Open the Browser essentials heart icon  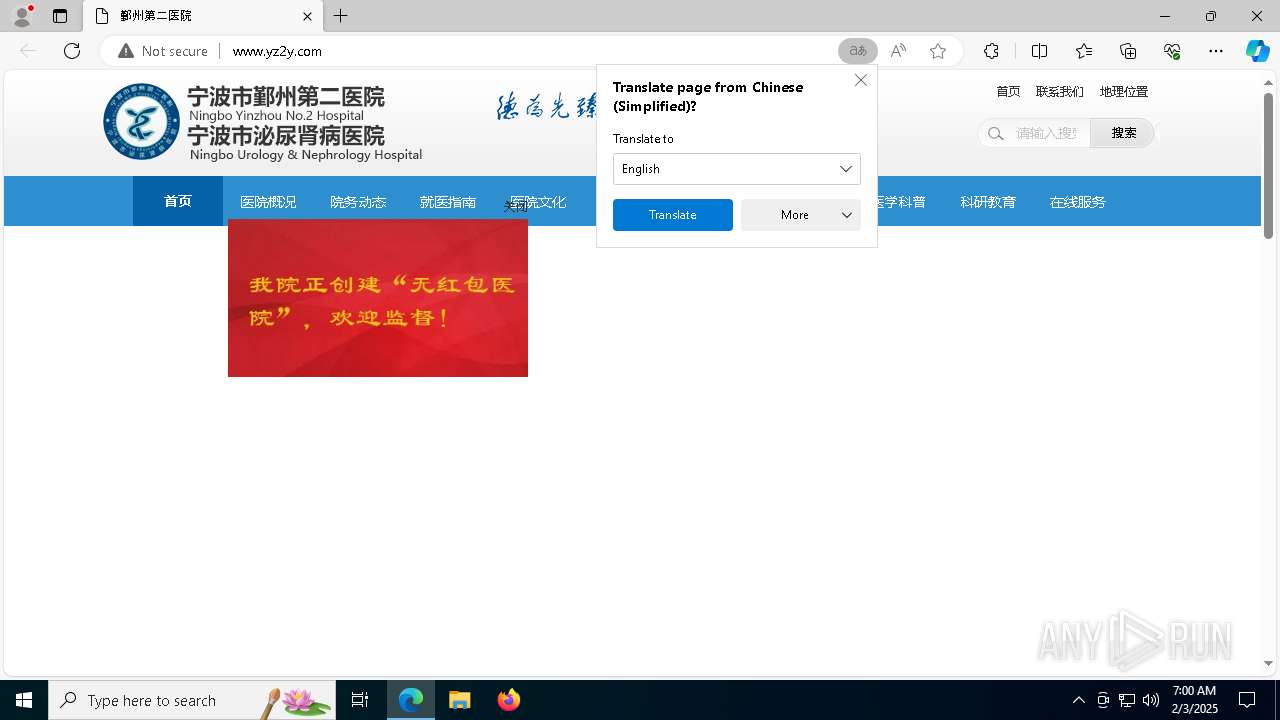click(1172, 51)
